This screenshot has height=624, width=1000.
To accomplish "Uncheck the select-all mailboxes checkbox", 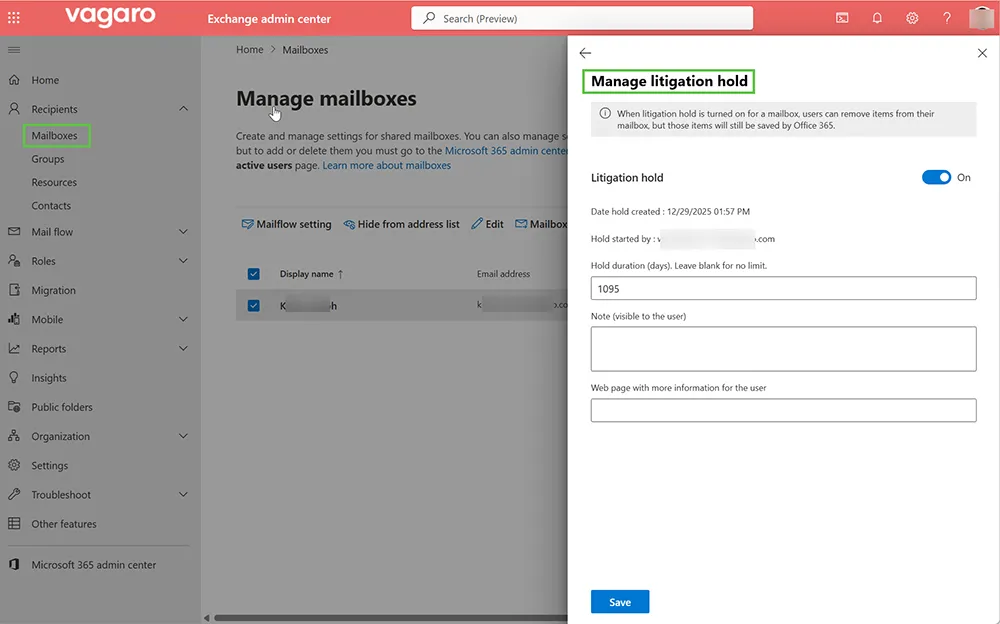I will click(x=253, y=273).
